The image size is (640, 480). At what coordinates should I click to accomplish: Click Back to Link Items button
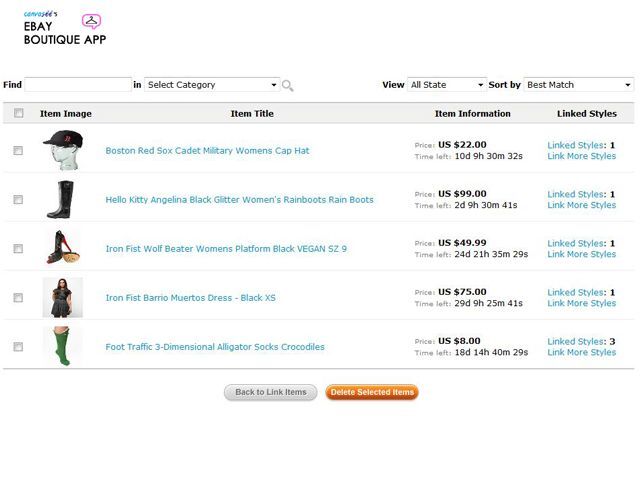tap(271, 392)
